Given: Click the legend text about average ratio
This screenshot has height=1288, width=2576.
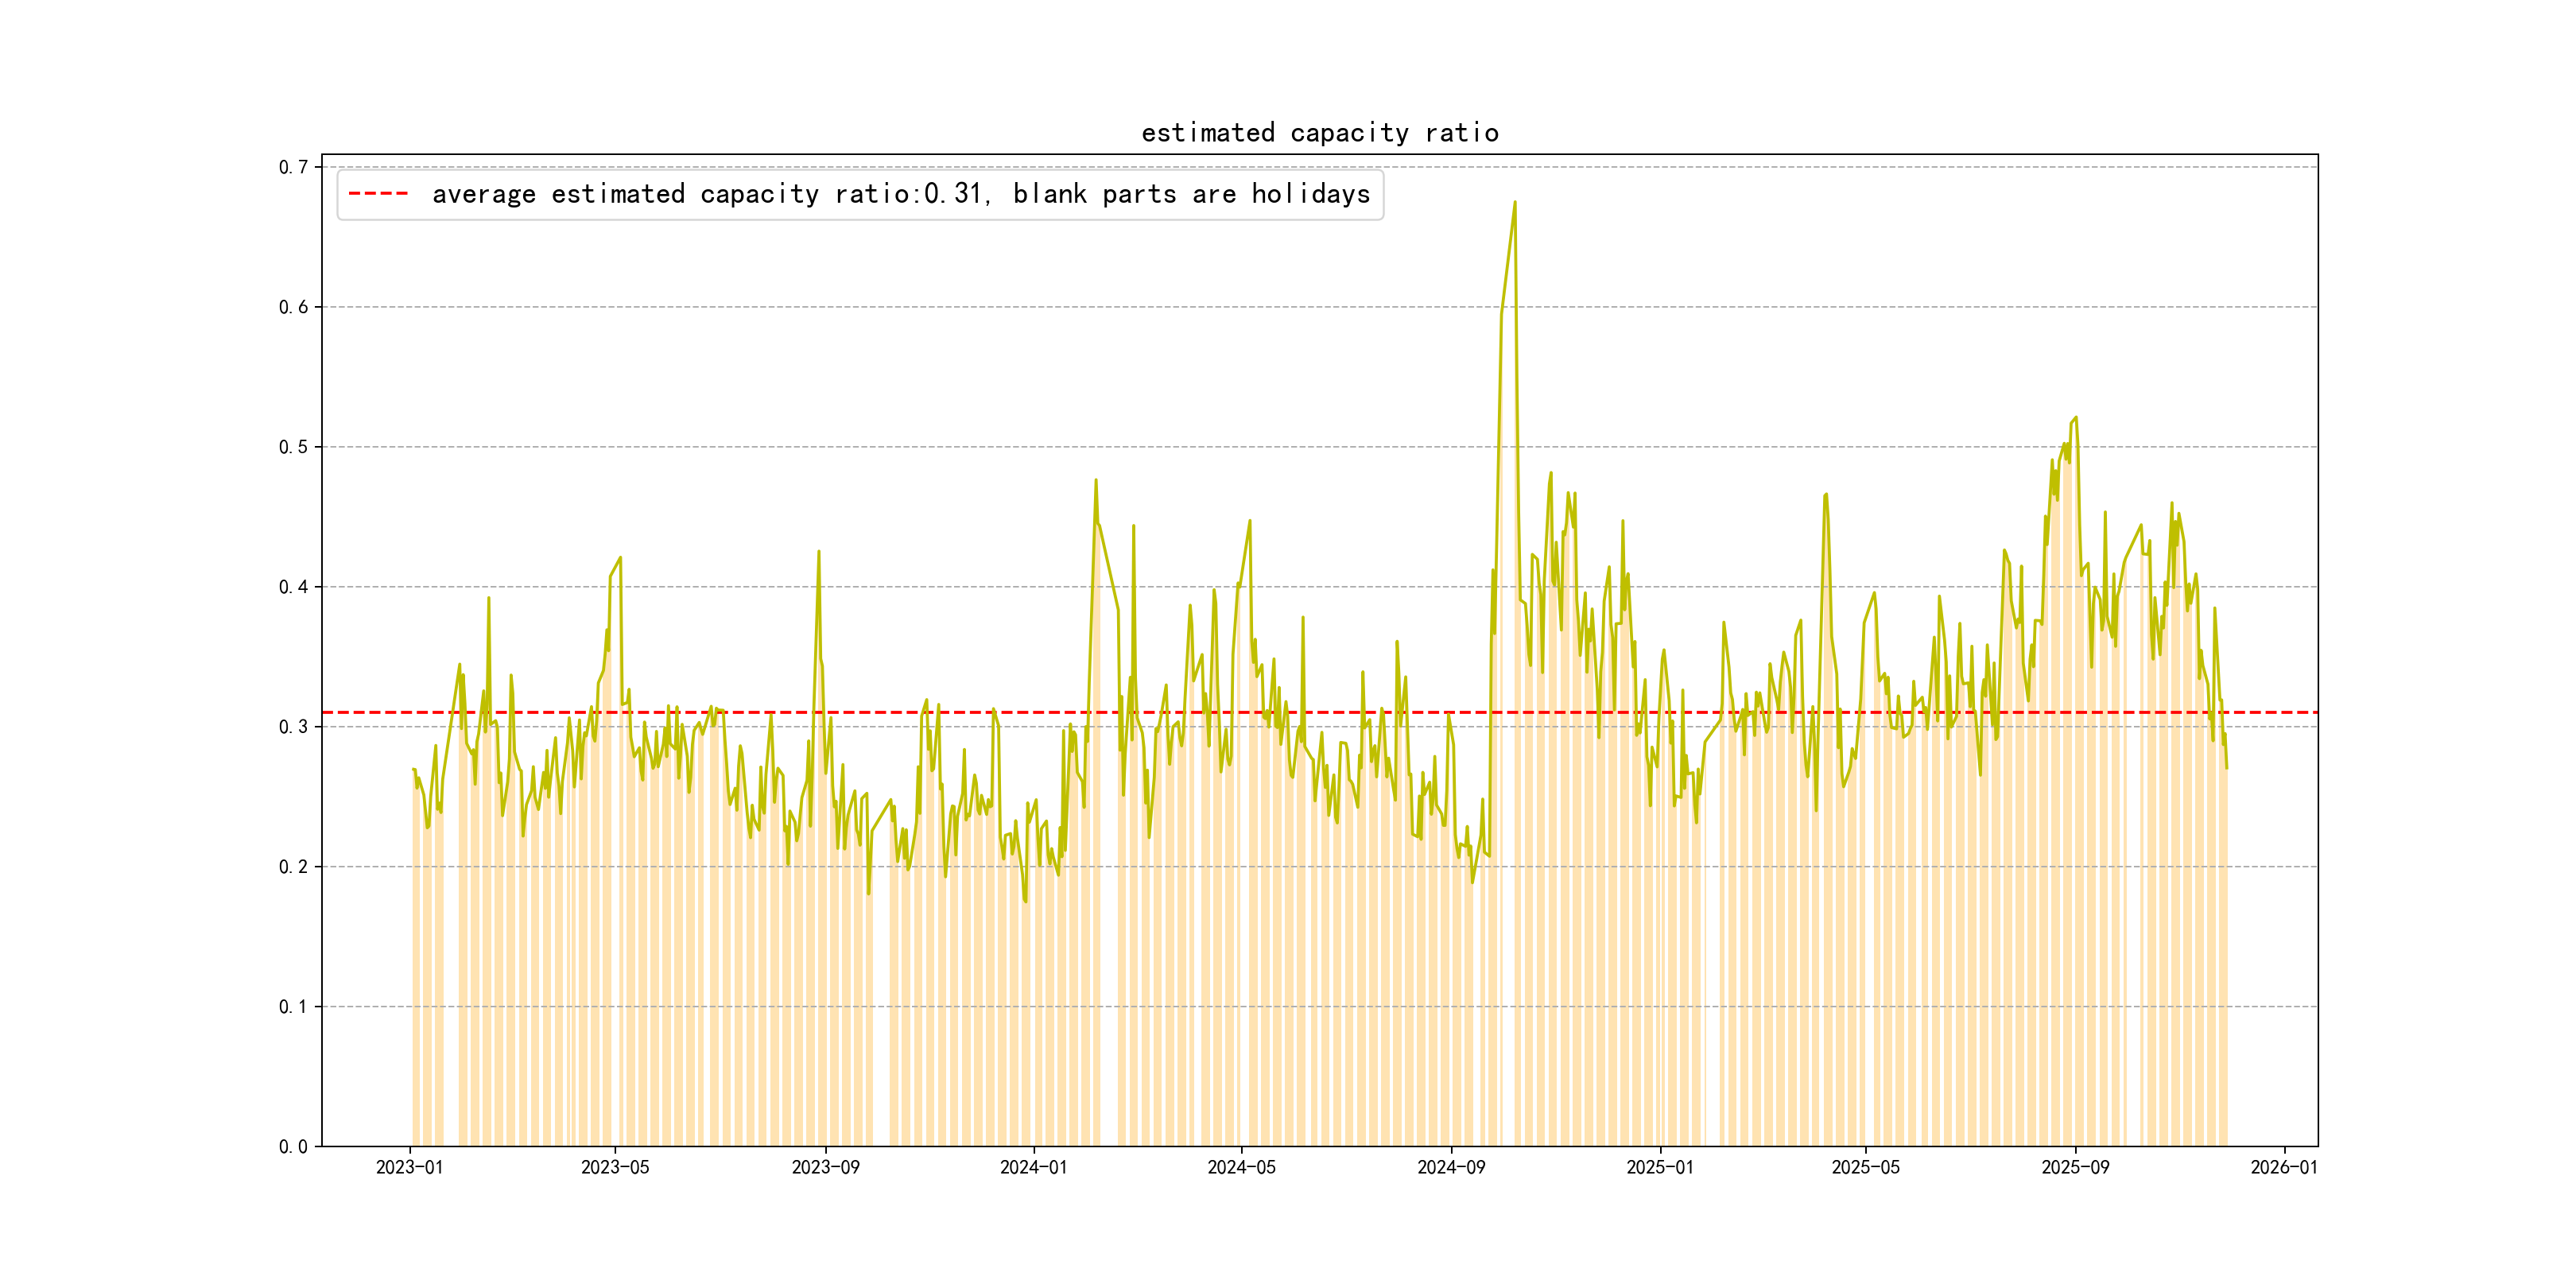Looking at the screenshot, I should 900,194.
